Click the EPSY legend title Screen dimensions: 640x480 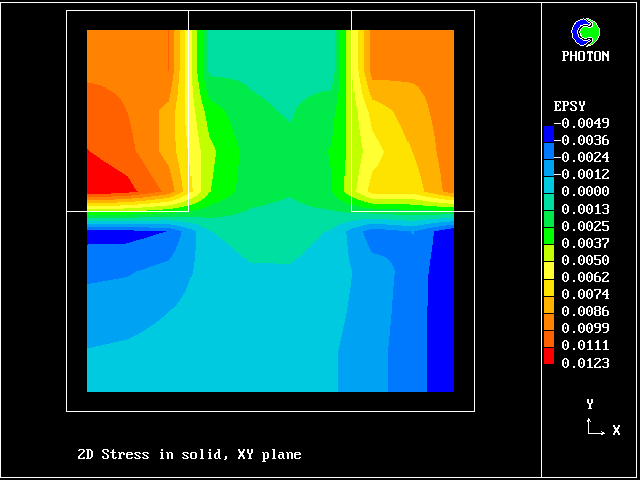click(x=569, y=106)
